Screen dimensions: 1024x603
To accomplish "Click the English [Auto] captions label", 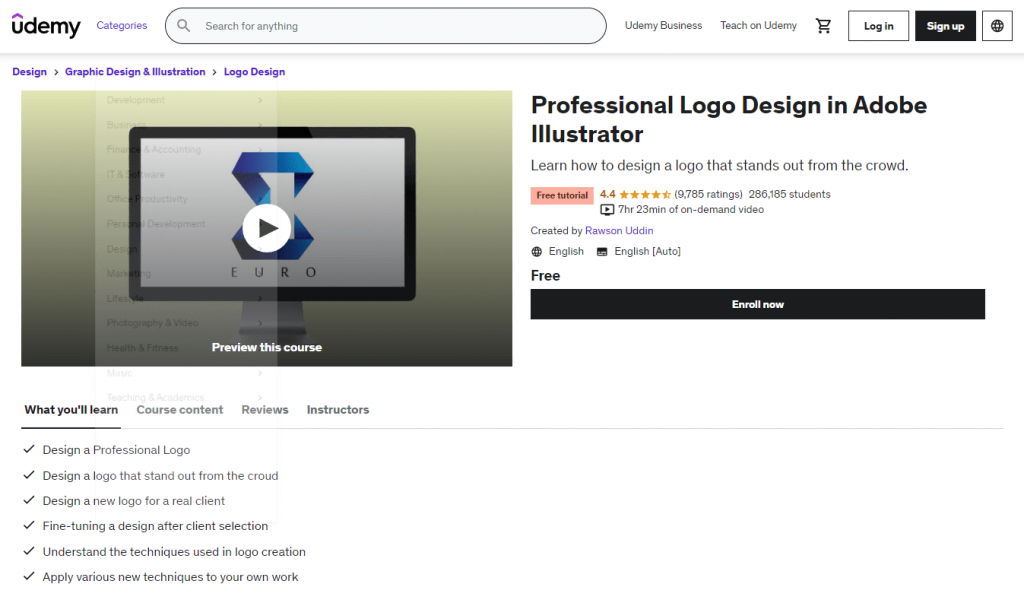I will [x=647, y=252].
